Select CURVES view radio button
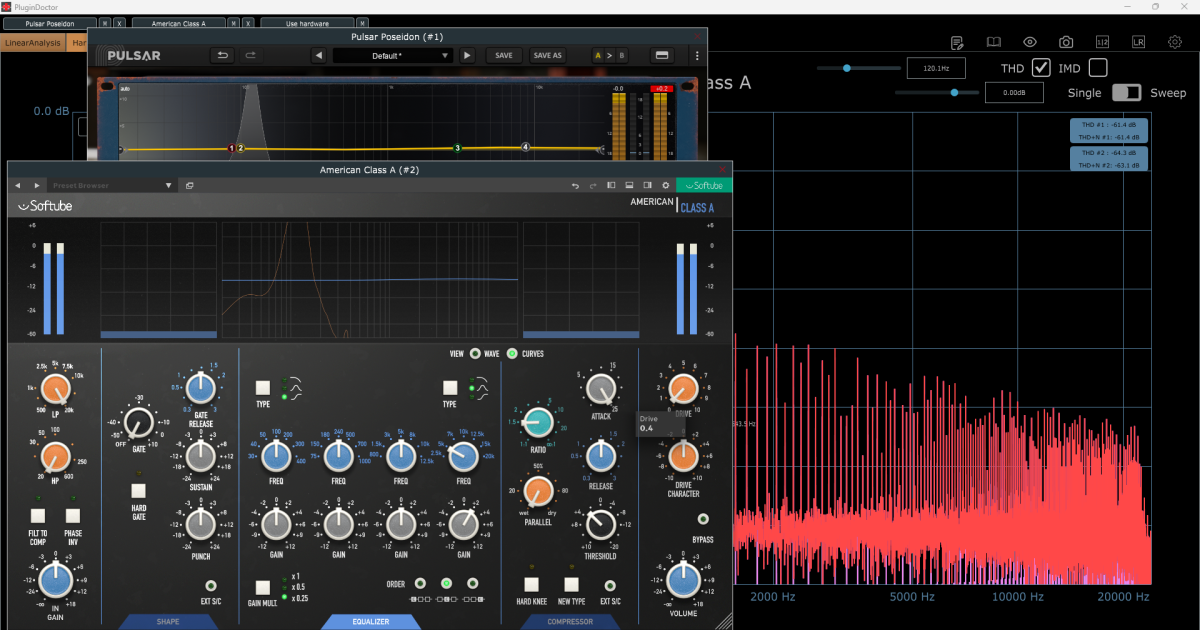 [512, 353]
